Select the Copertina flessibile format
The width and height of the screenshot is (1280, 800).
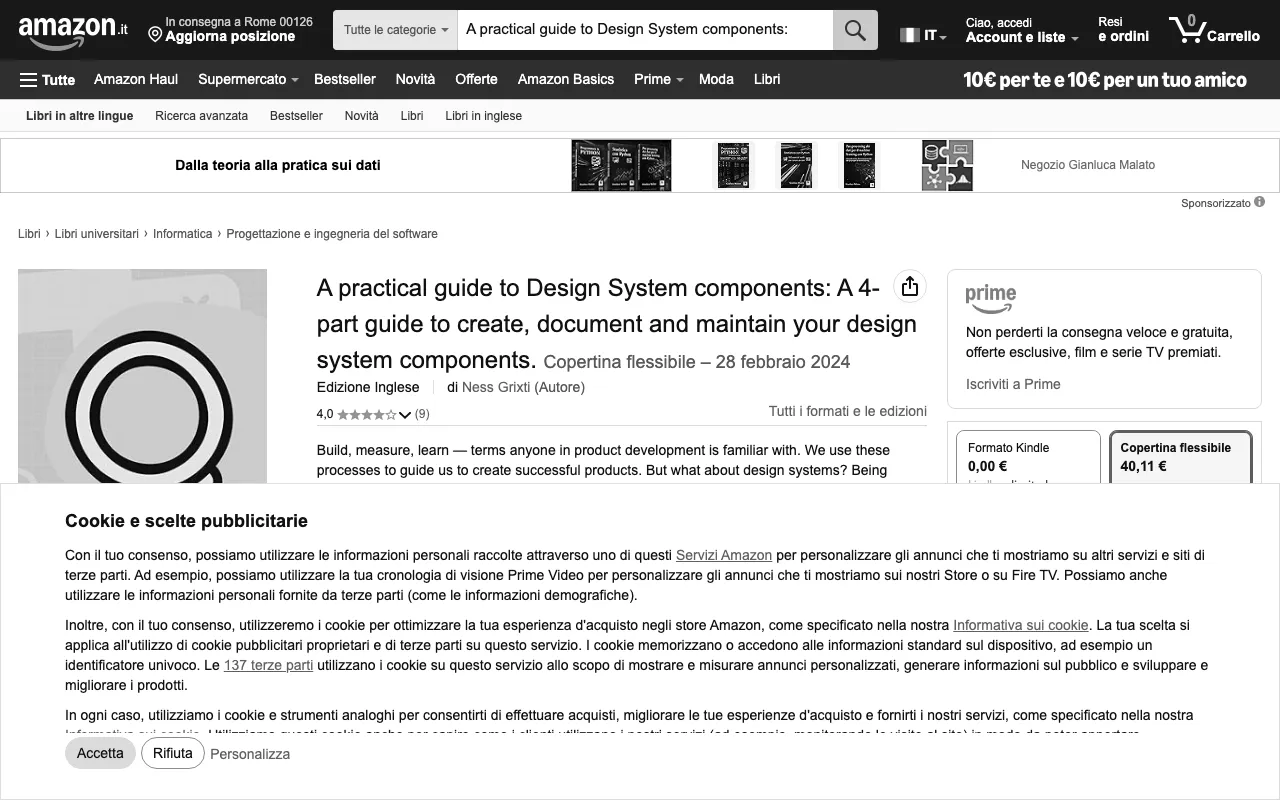[x=1181, y=458]
